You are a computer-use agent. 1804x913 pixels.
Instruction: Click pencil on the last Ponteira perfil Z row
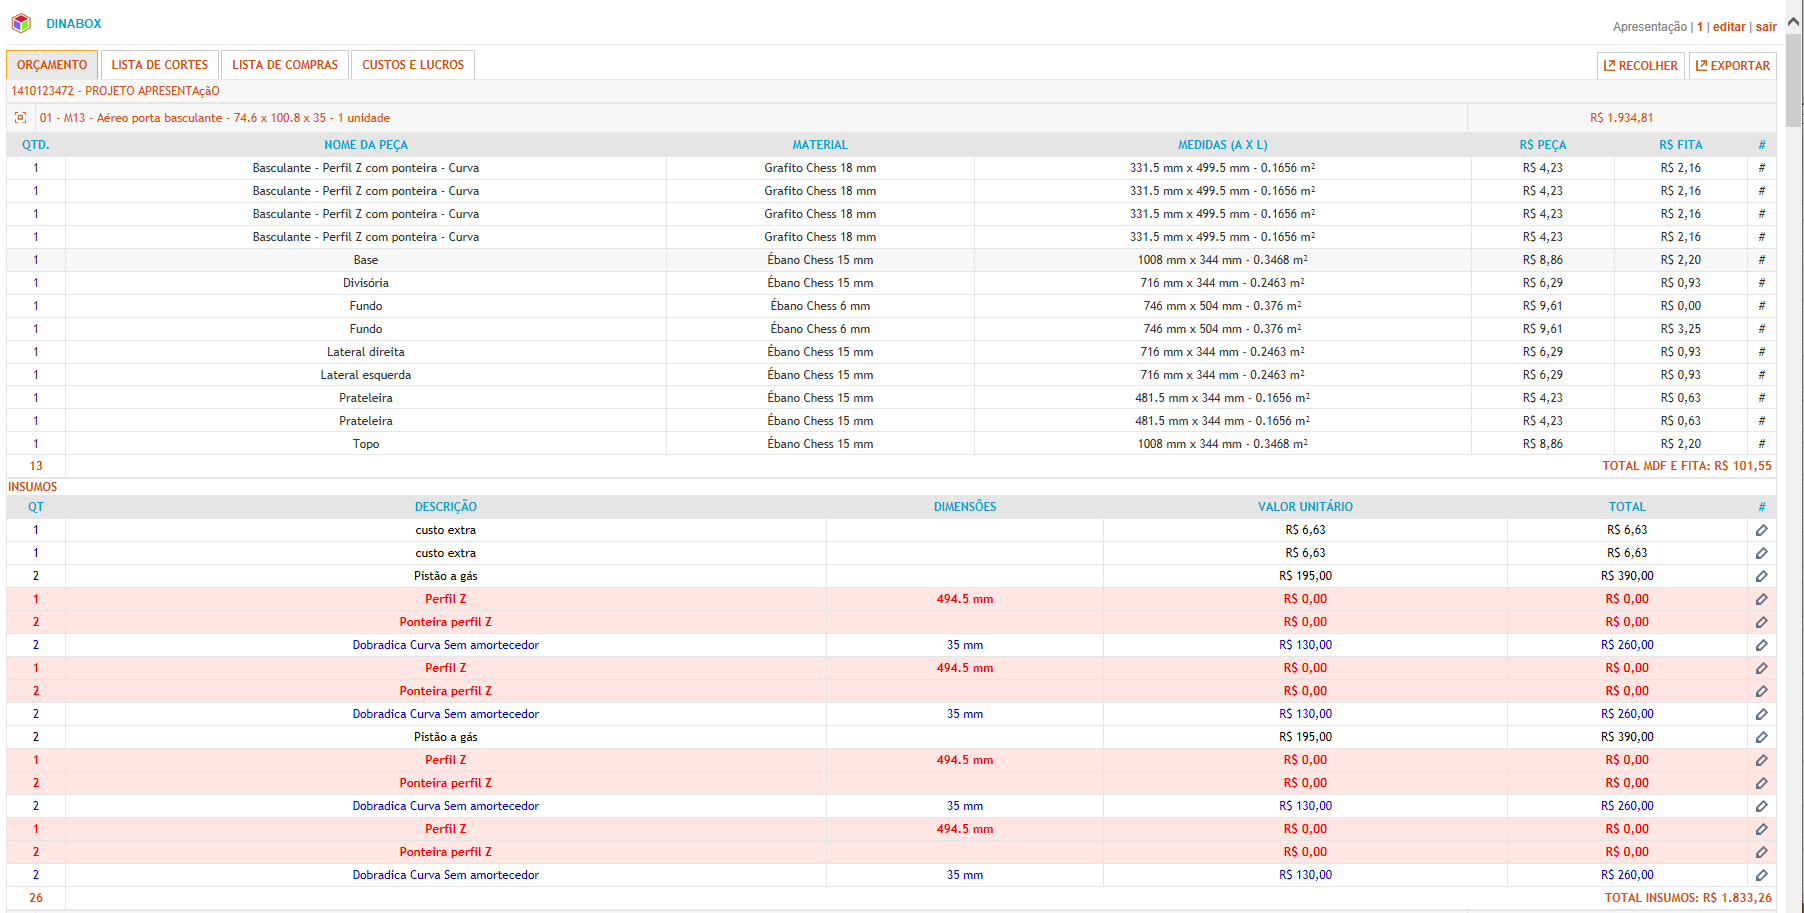(1761, 852)
